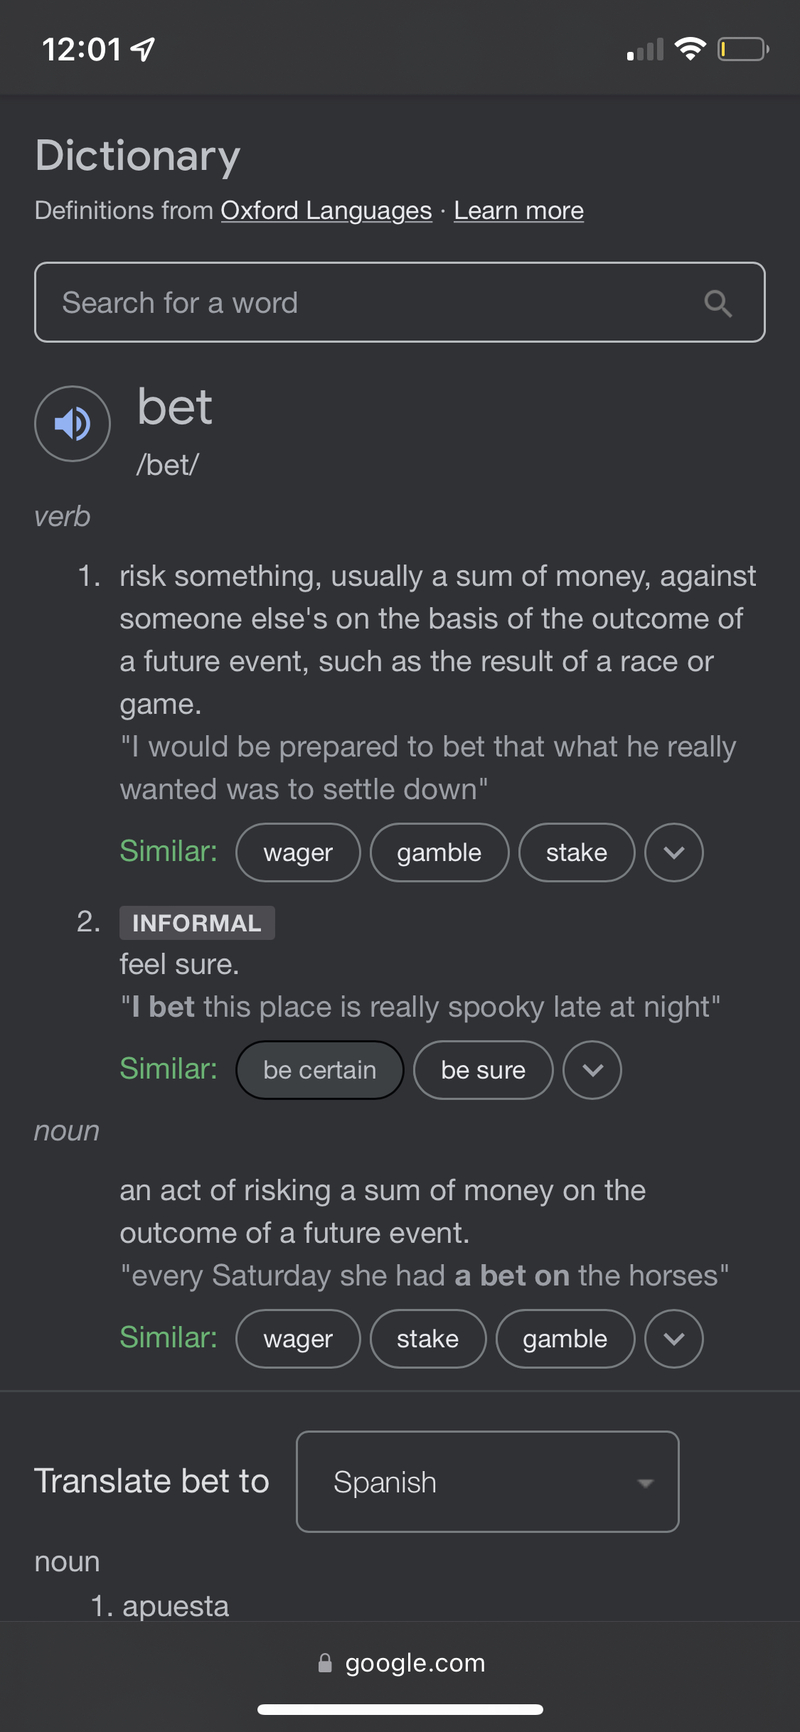Tap the verb 'wager' synonym chip
The image size is (800, 1732).
[297, 853]
